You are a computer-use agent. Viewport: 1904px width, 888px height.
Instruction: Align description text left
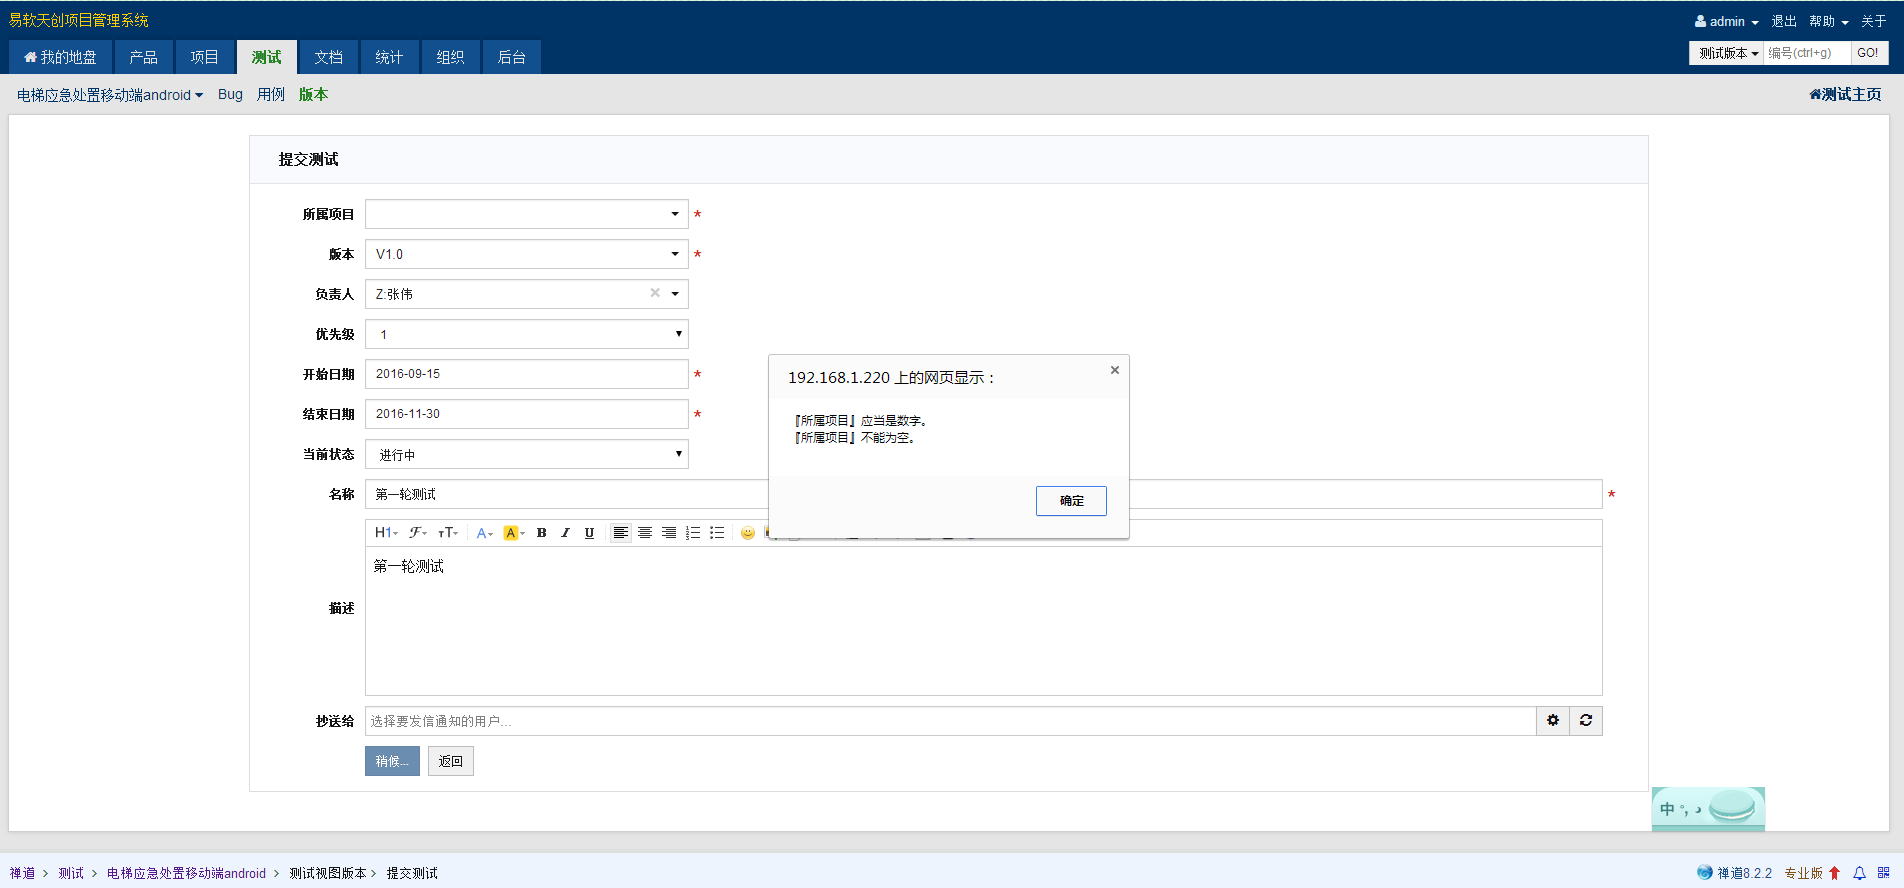[621, 533]
